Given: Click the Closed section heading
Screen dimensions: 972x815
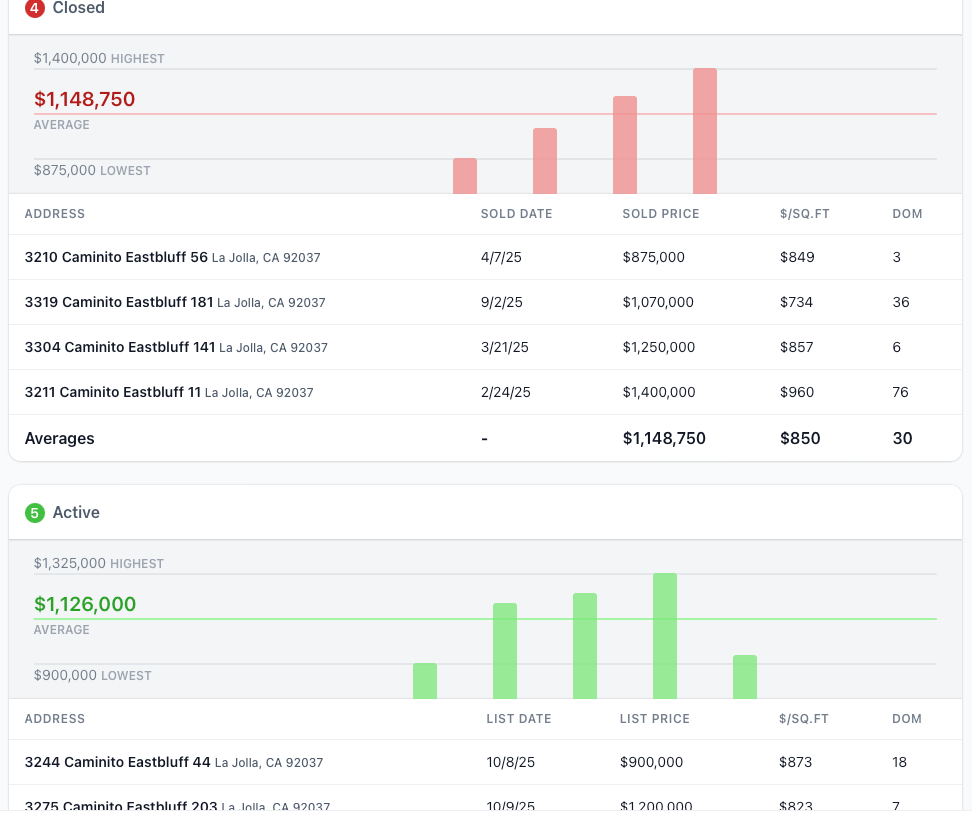Looking at the screenshot, I should (x=78, y=8).
